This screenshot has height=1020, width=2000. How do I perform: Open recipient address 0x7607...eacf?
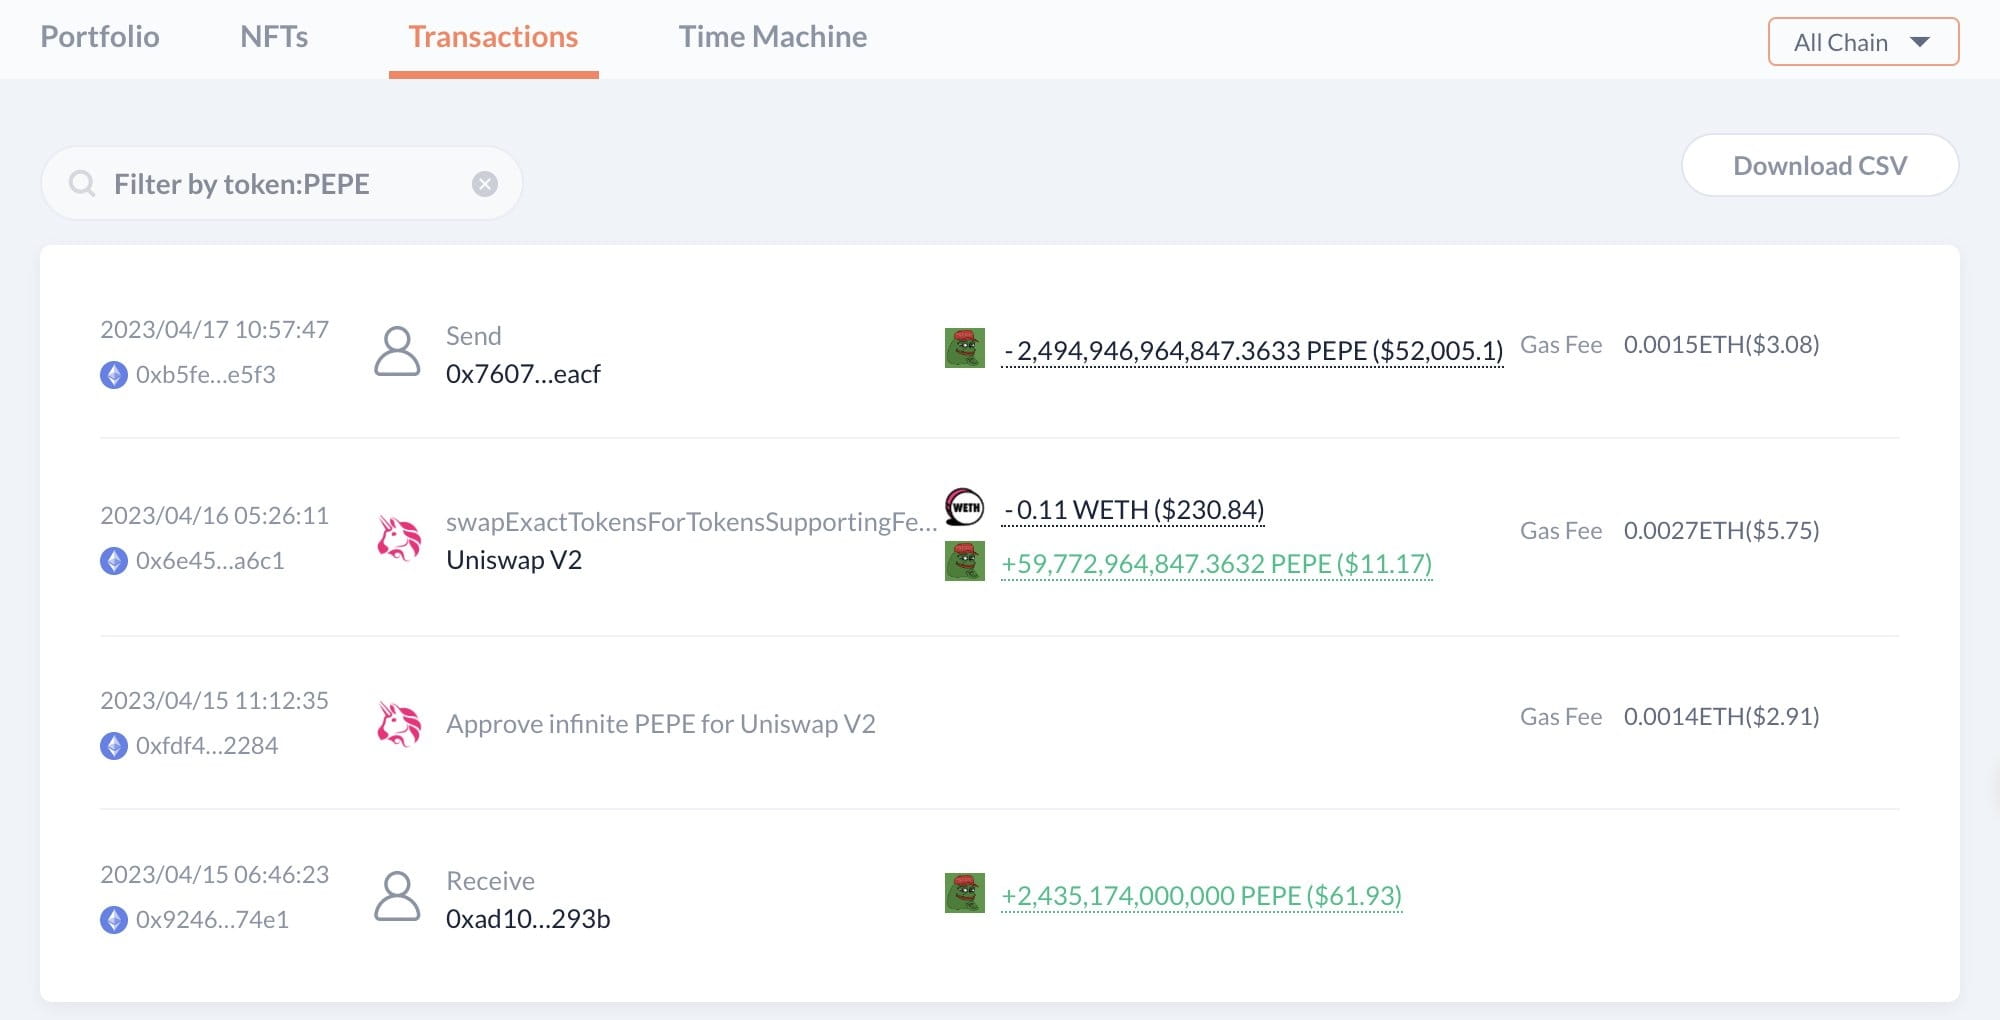pos(523,374)
